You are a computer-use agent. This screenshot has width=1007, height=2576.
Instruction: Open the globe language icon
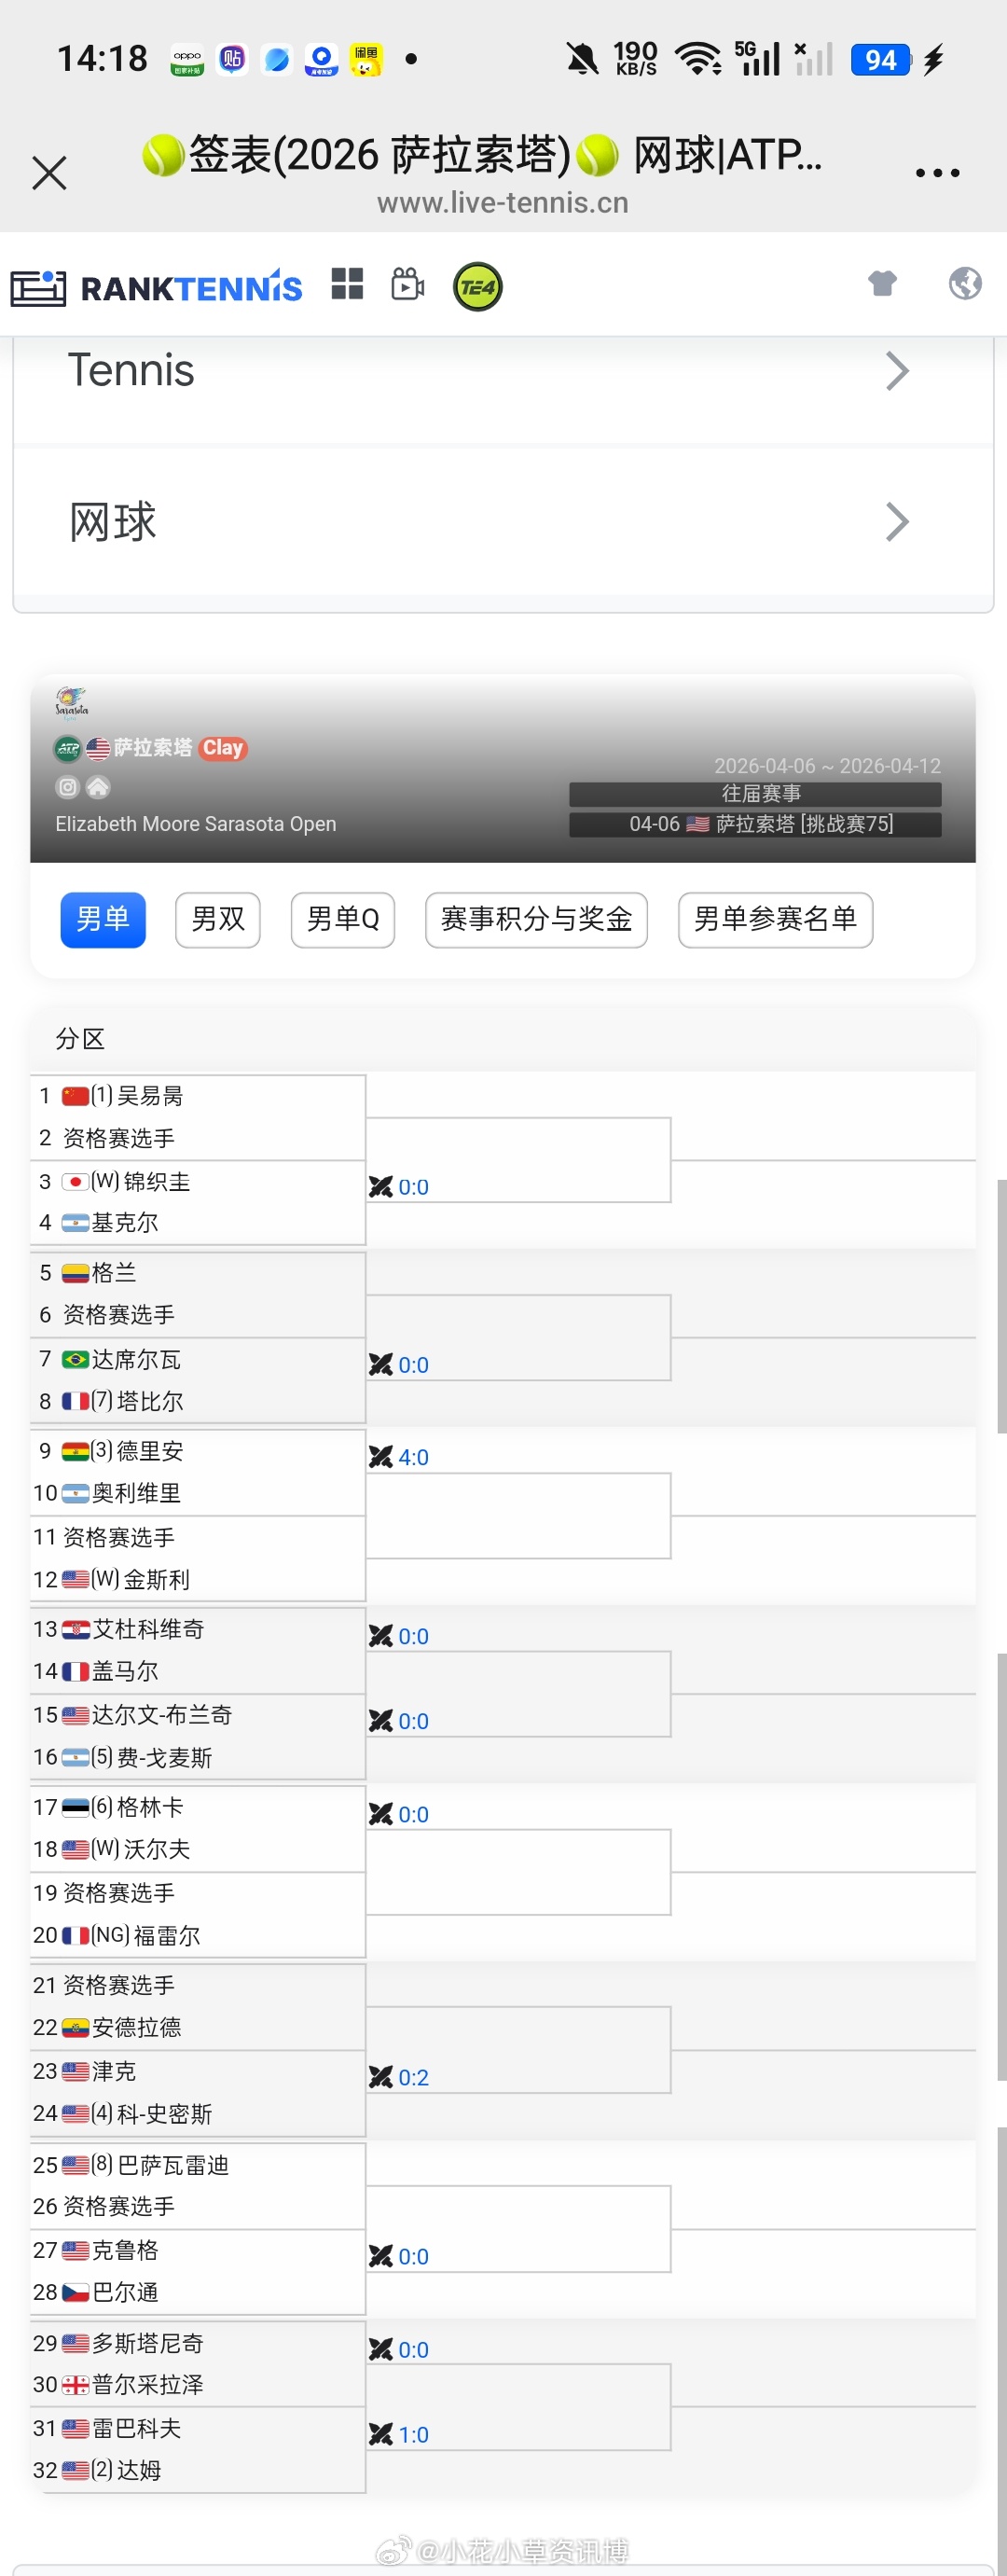[964, 283]
